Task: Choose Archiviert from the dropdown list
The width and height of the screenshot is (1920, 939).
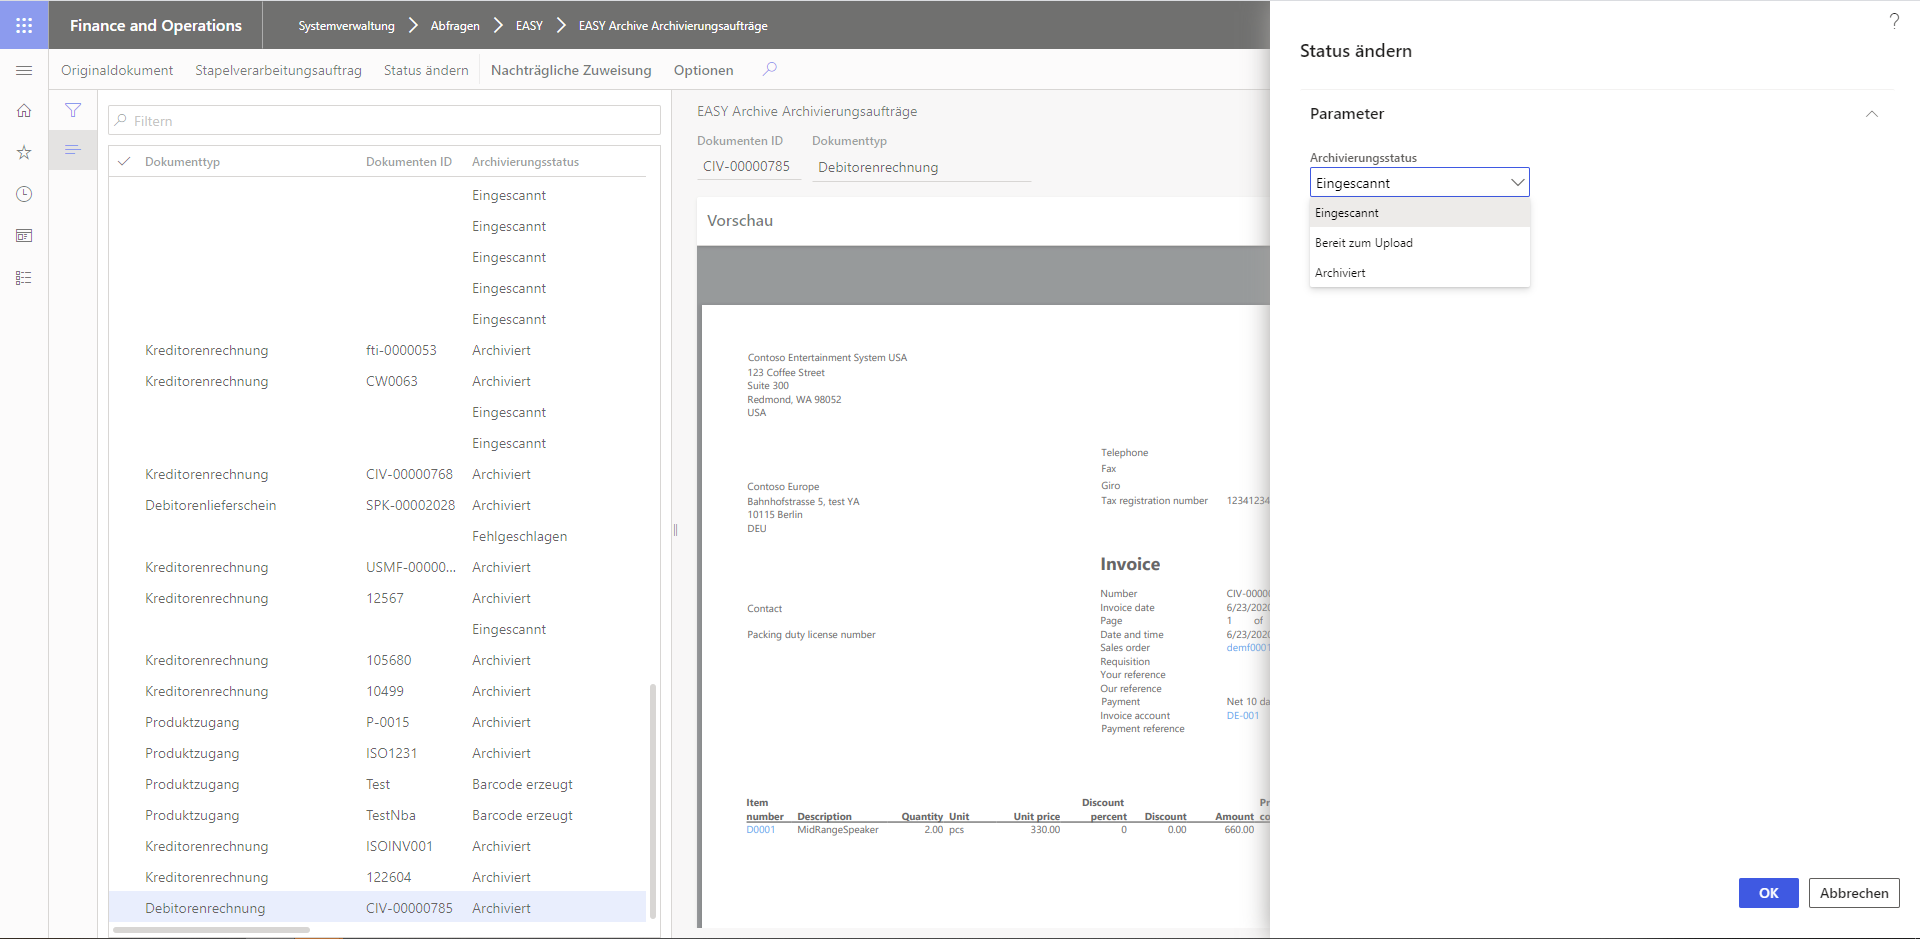Action: [x=1419, y=273]
